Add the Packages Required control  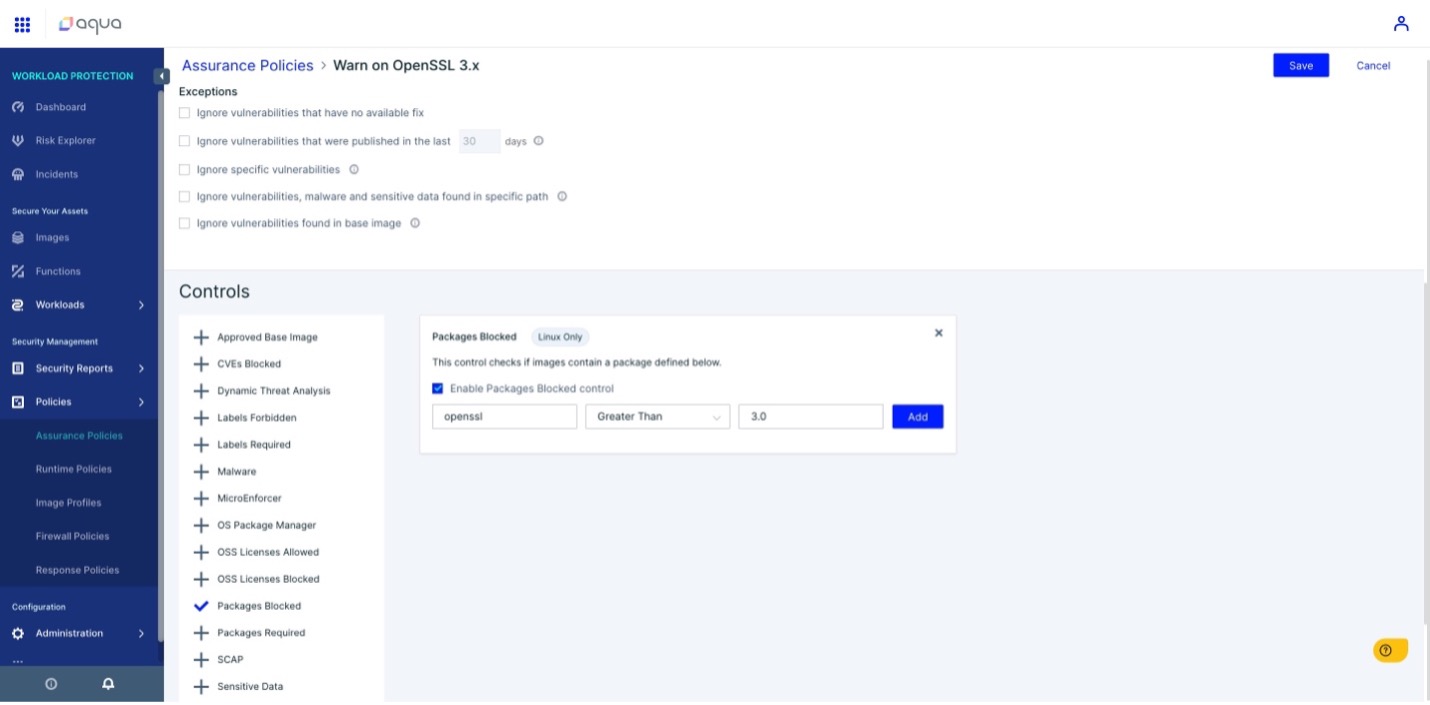[x=201, y=633]
